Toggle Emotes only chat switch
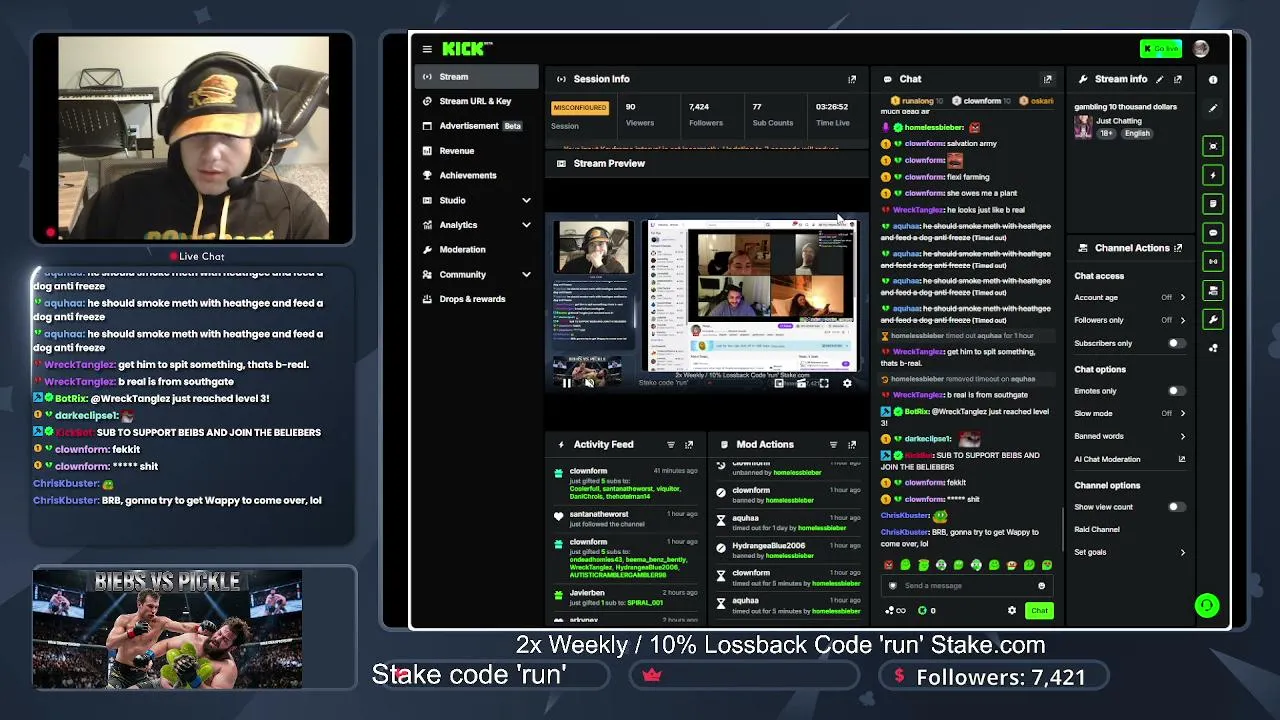The height and width of the screenshot is (720, 1280). coord(1176,391)
